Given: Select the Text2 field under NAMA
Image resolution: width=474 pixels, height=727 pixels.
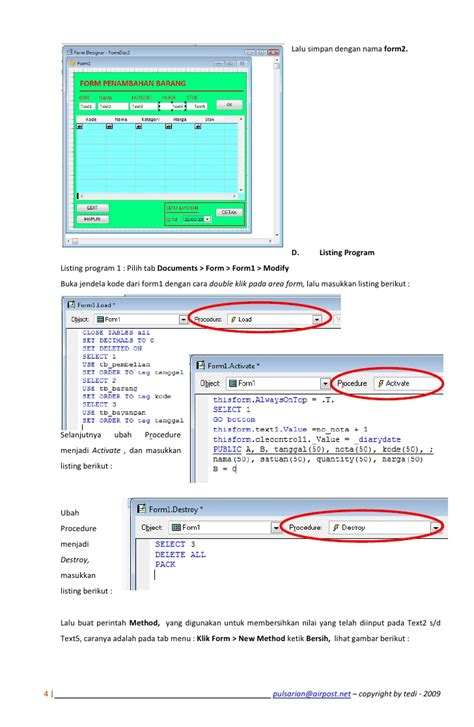Looking at the screenshot, I should (x=113, y=107).
